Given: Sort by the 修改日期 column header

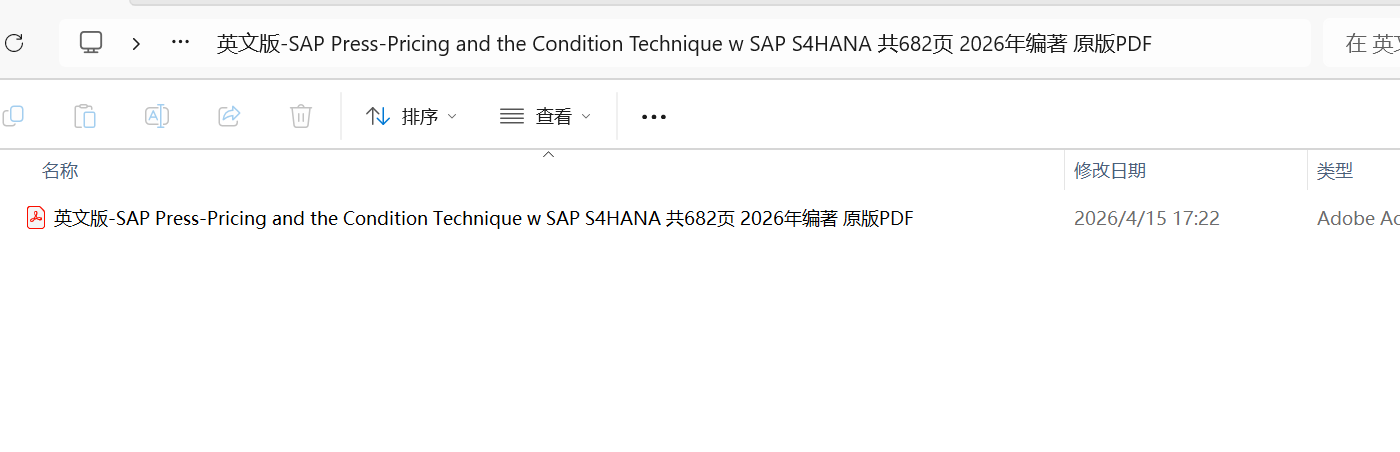Looking at the screenshot, I should tap(1110, 171).
